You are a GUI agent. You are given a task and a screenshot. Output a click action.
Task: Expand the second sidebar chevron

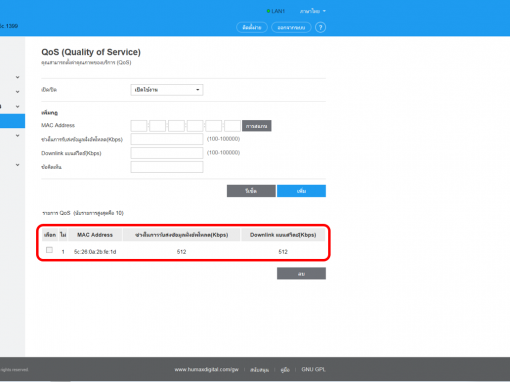[18, 92]
